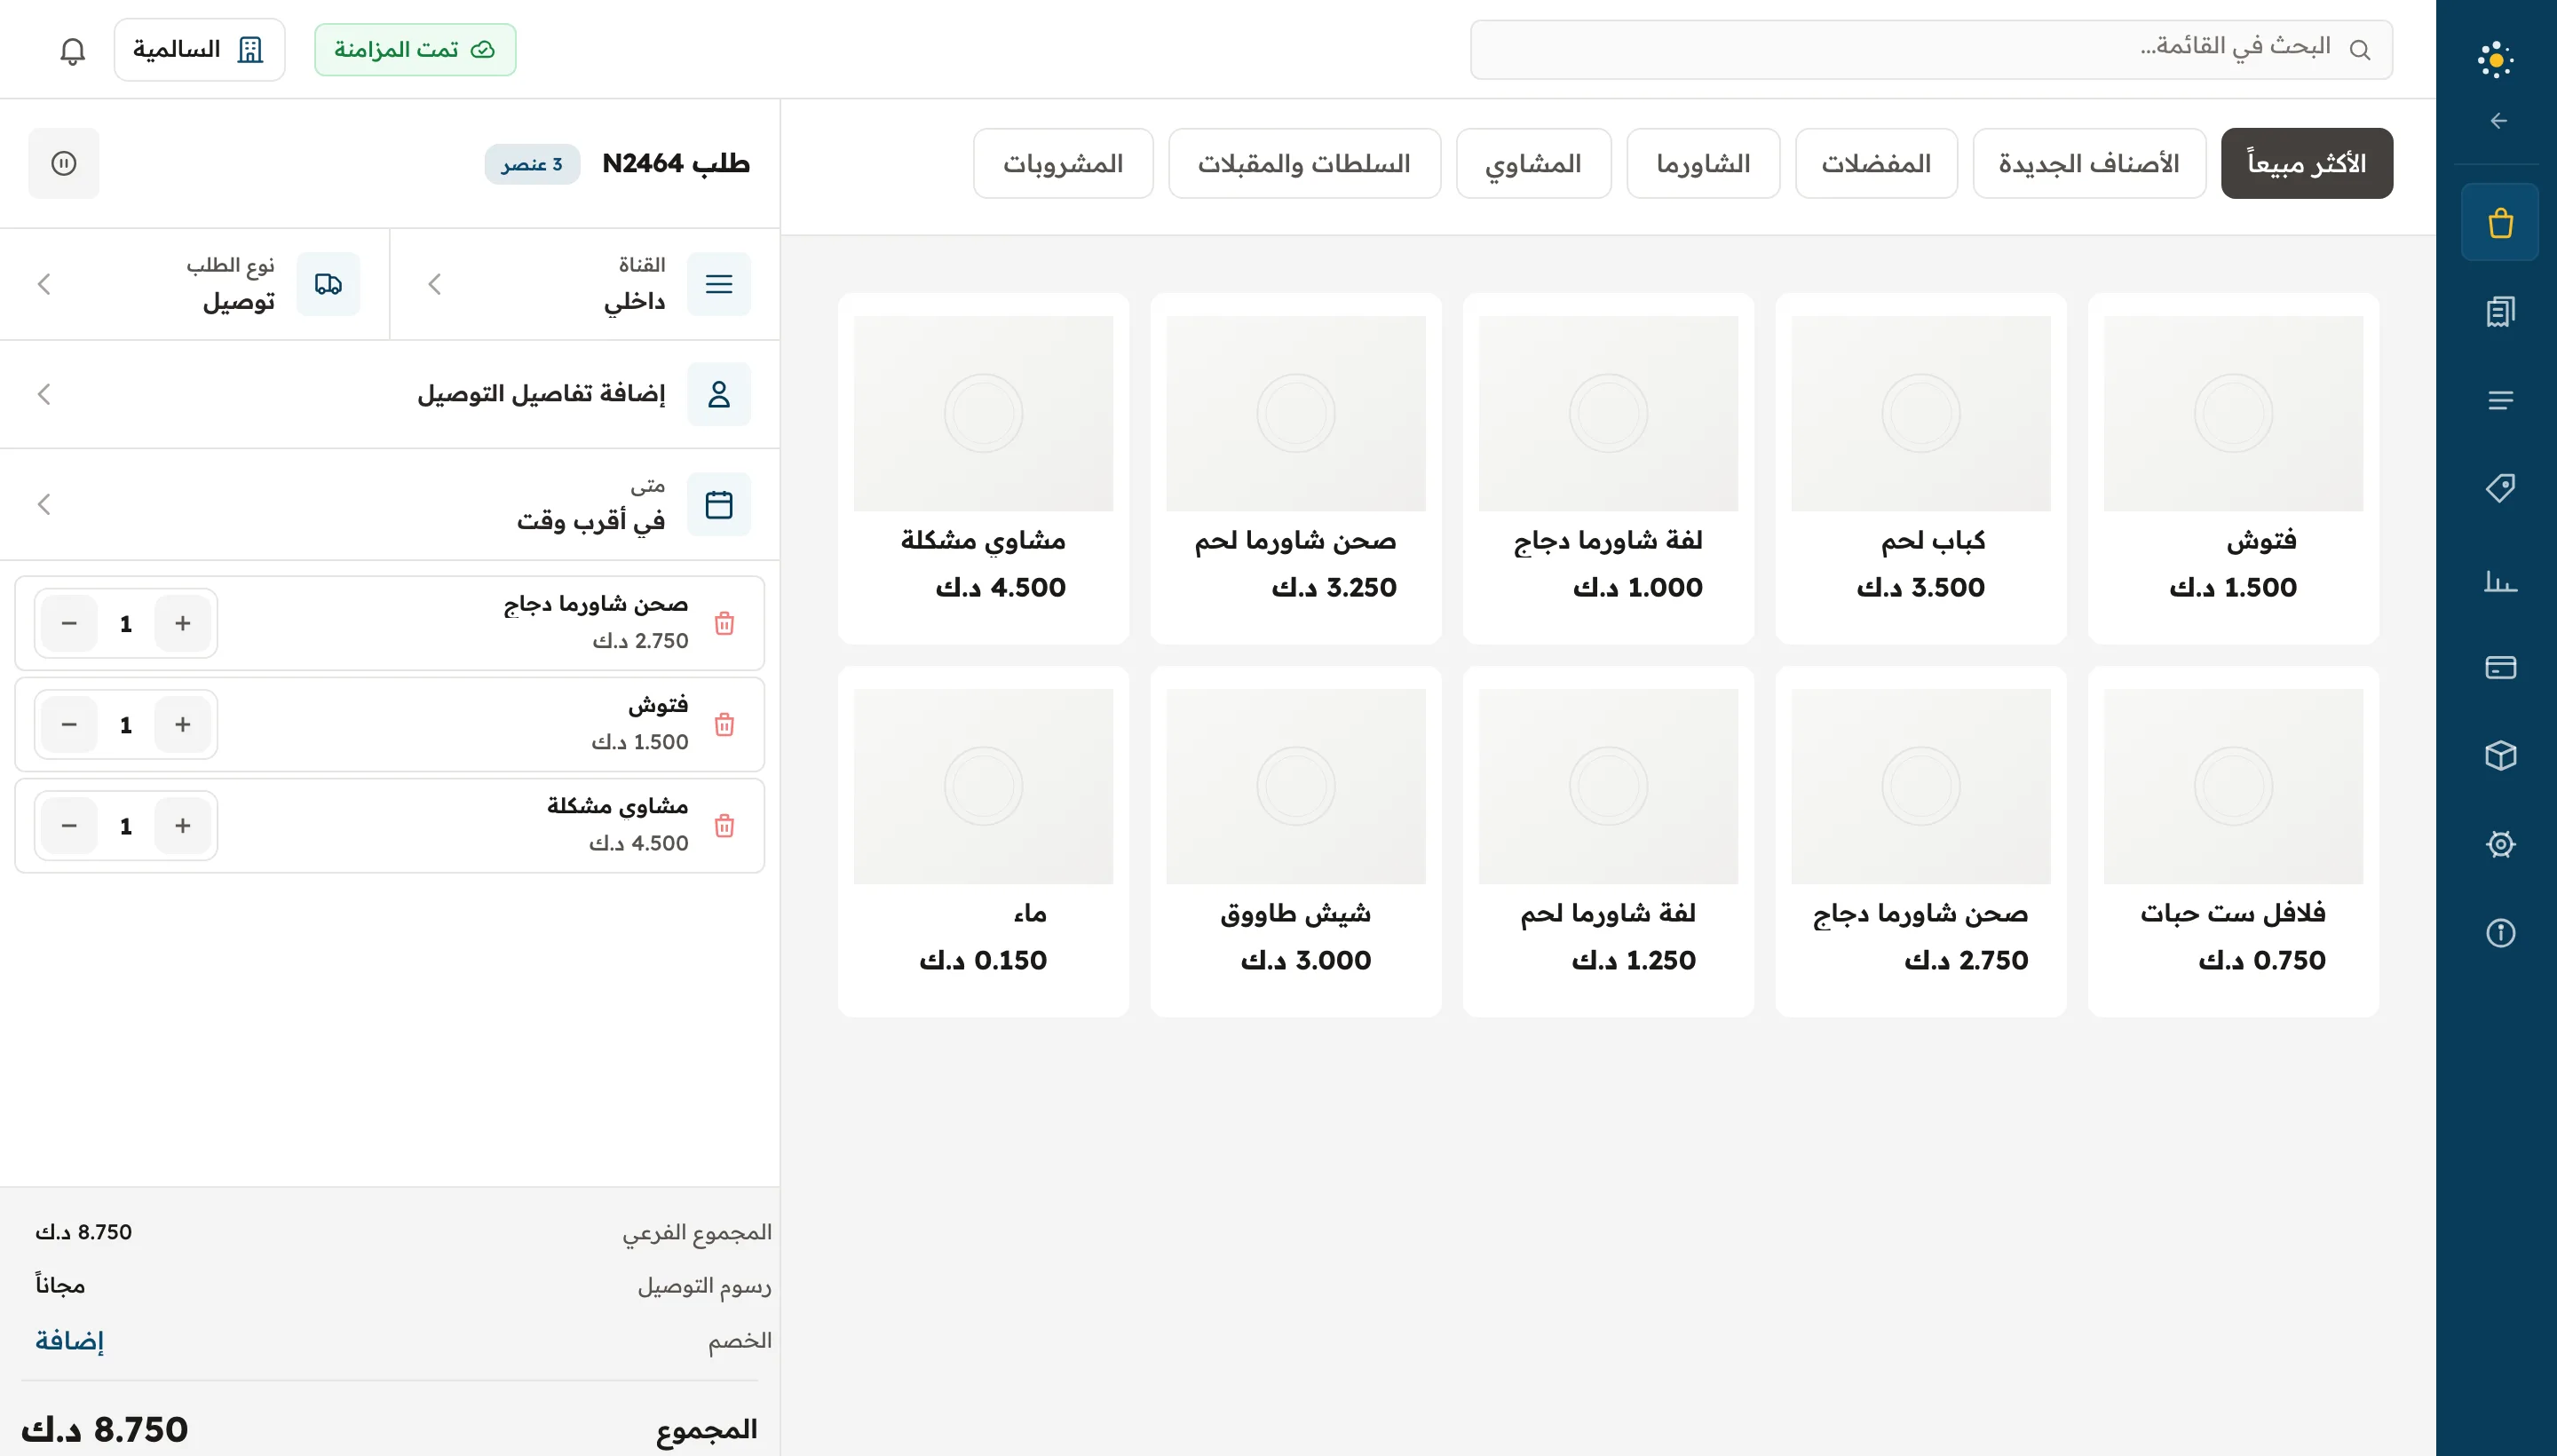Viewport: 2557px width, 1456px height.
Task: Collapse sidebar with the arrow icon
Action: click(x=2498, y=121)
